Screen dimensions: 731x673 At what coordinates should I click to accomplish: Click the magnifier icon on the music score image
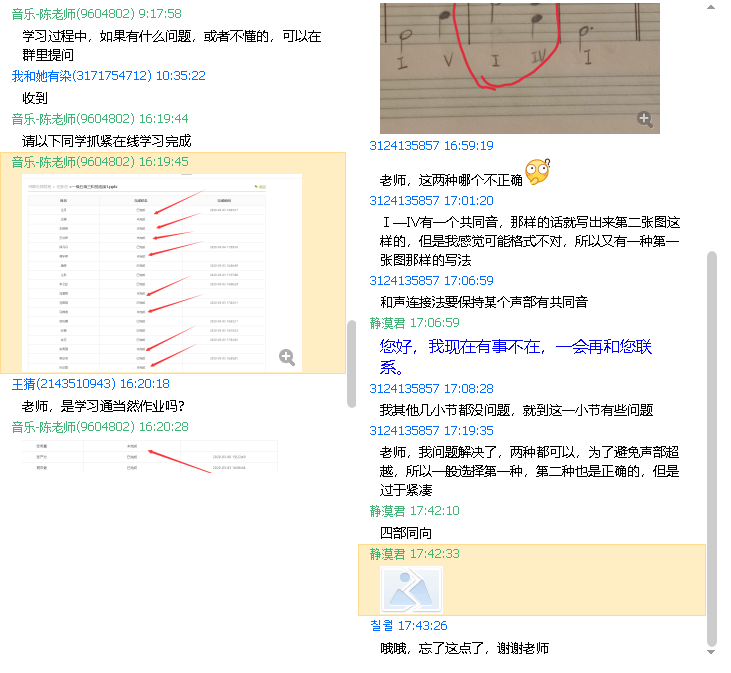(645, 120)
